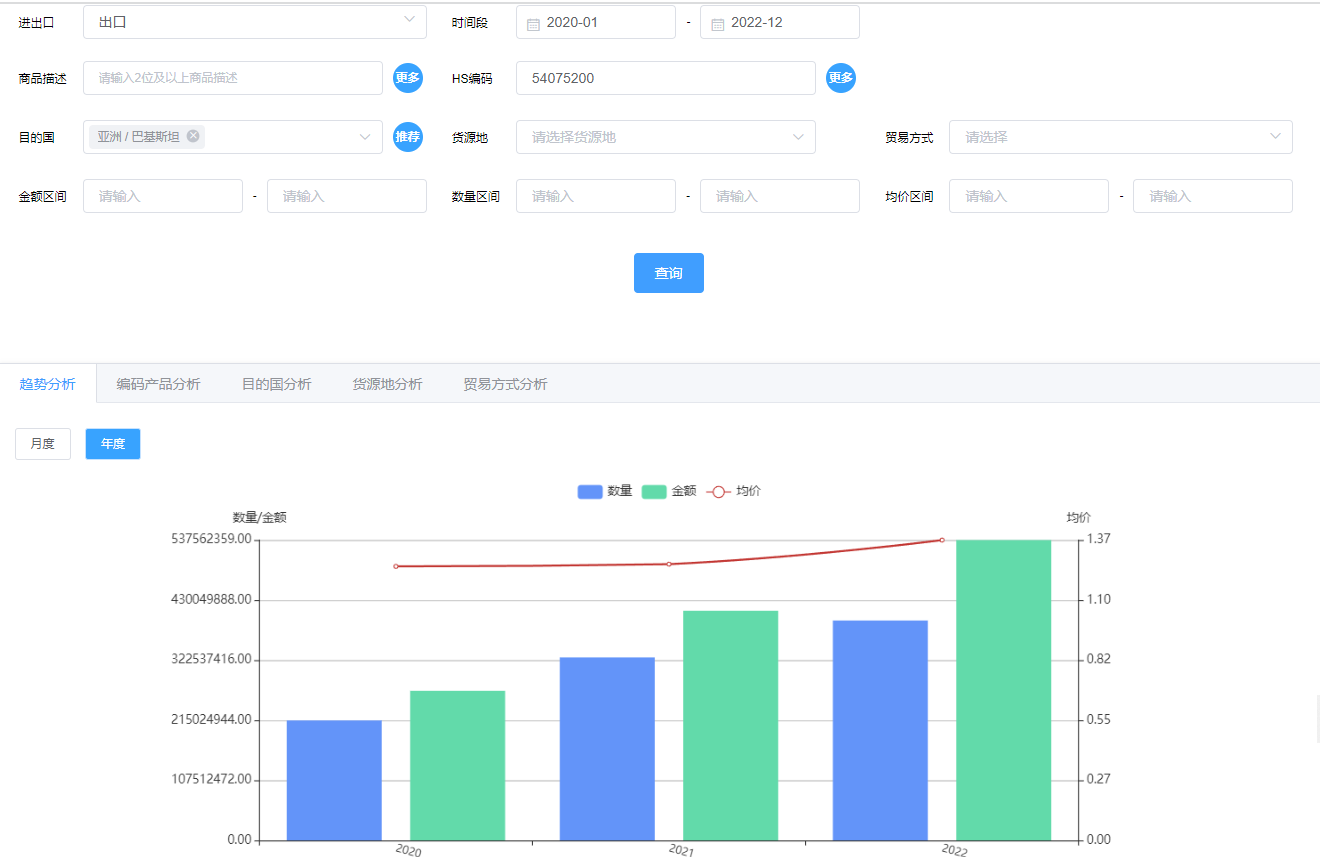Select the 月度 view button
This screenshot has width=1320, height=857.
pos(43,444)
